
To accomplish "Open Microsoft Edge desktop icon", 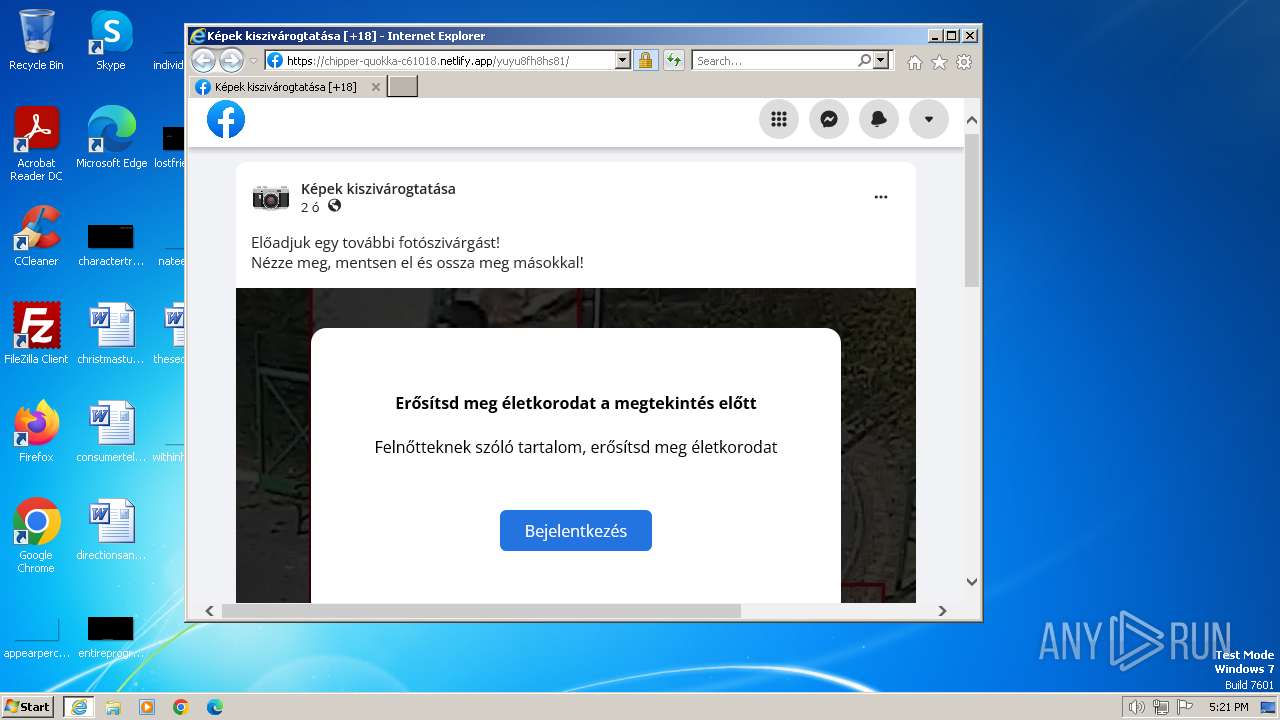I will pyautogui.click(x=111, y=137).
